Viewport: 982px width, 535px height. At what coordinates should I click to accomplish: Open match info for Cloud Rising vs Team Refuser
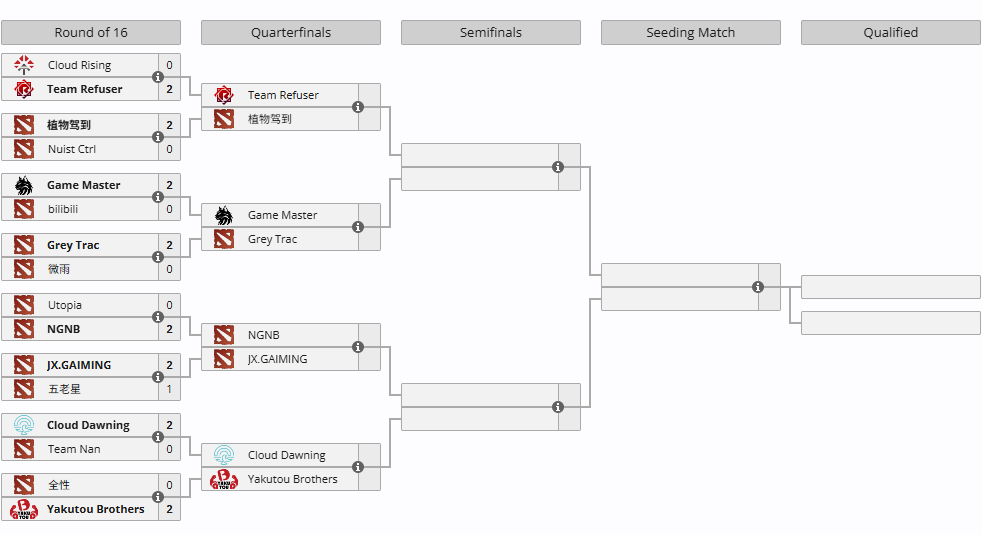[x=158, y=77]
